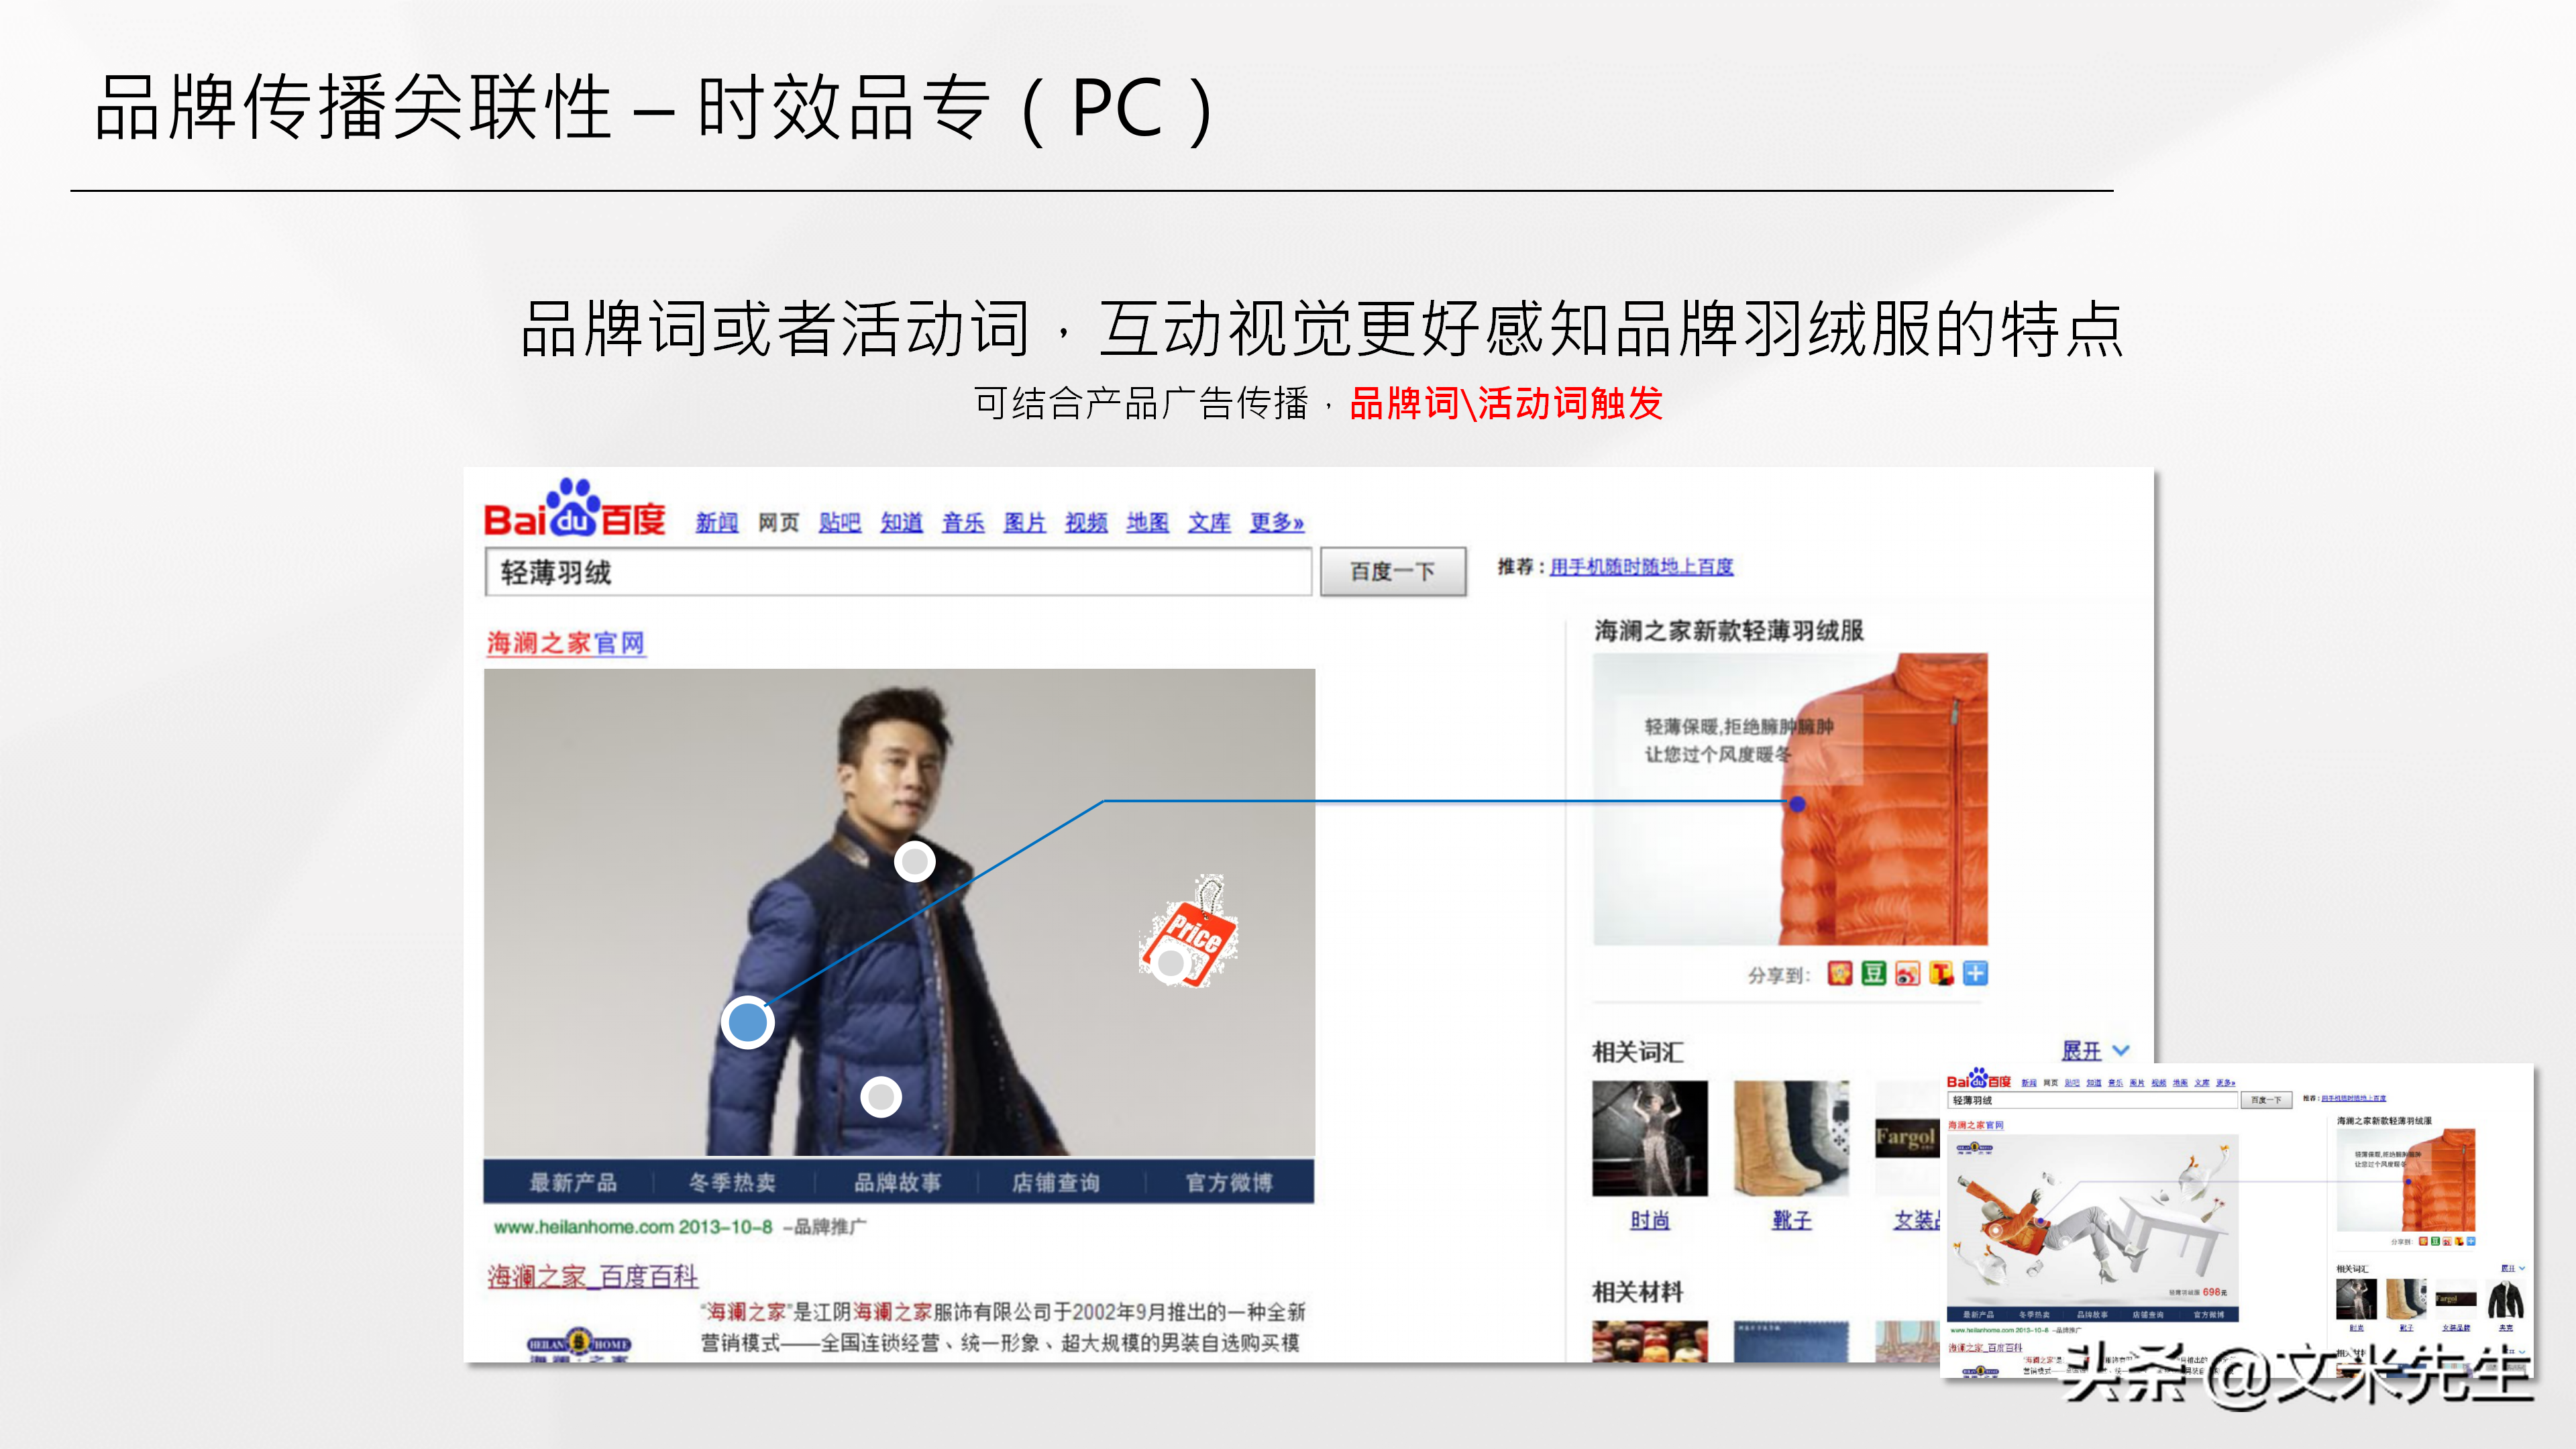Screen dimensions: 2576x1449
Task: Share to Douban via green 豆 icon
Action: (1873, 973)
